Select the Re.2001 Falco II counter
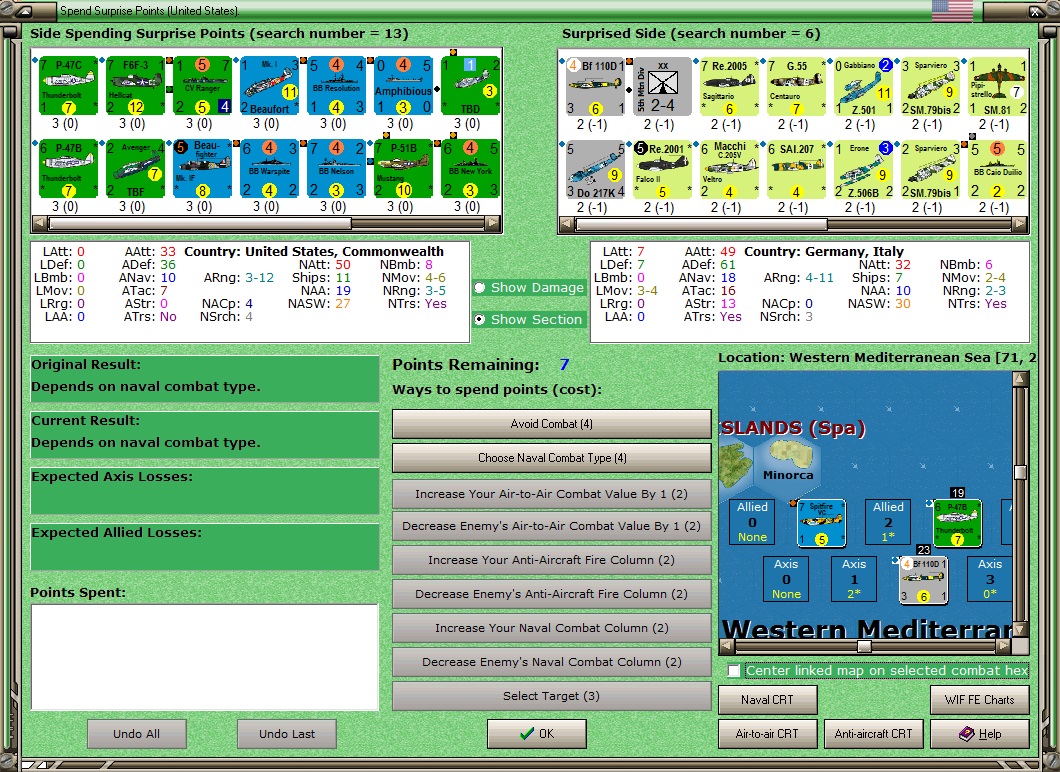1060x772 pixels. point(662,170)
